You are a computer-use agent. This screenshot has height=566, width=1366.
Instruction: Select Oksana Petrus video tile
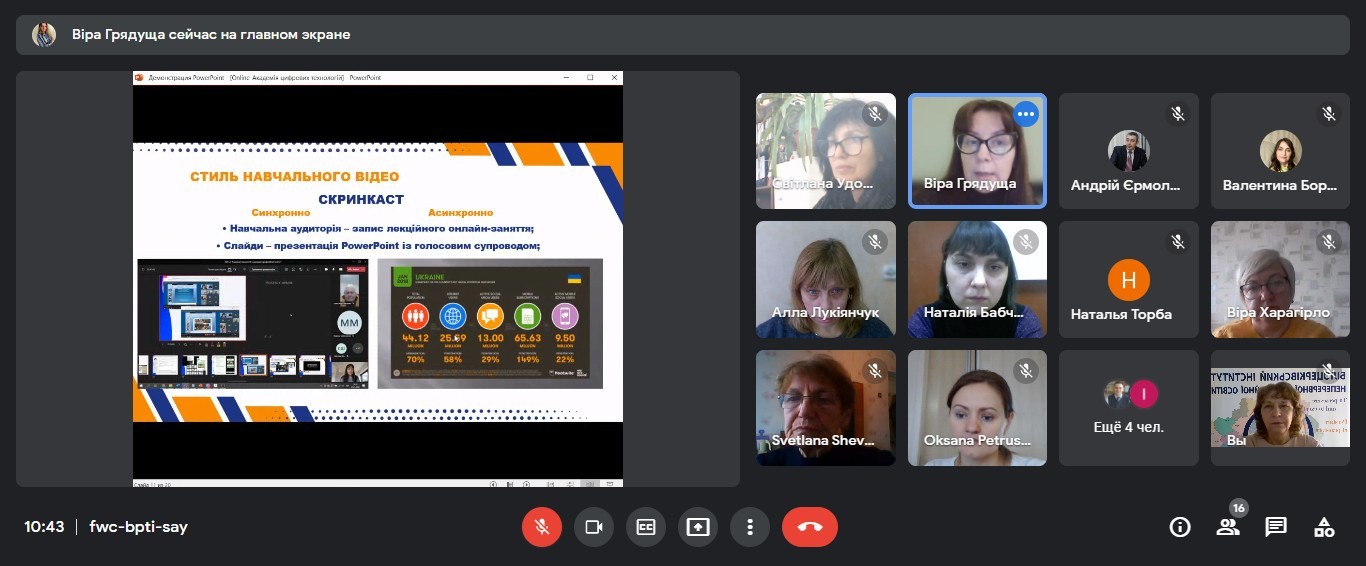pos(977,408)
